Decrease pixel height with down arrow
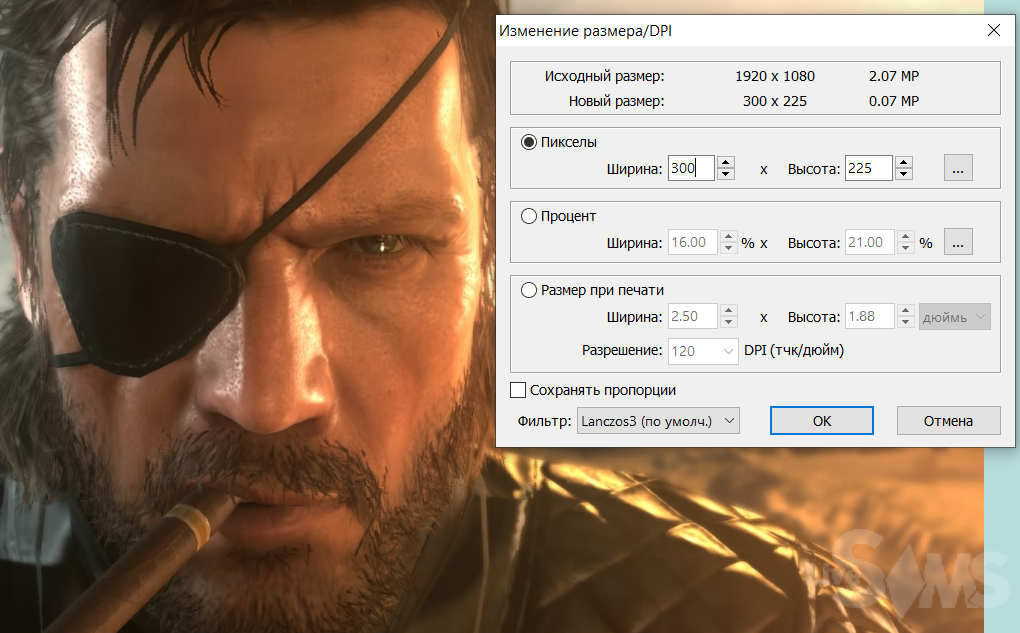The width and height of the screenshot is (1020, 633). [904, 174]
